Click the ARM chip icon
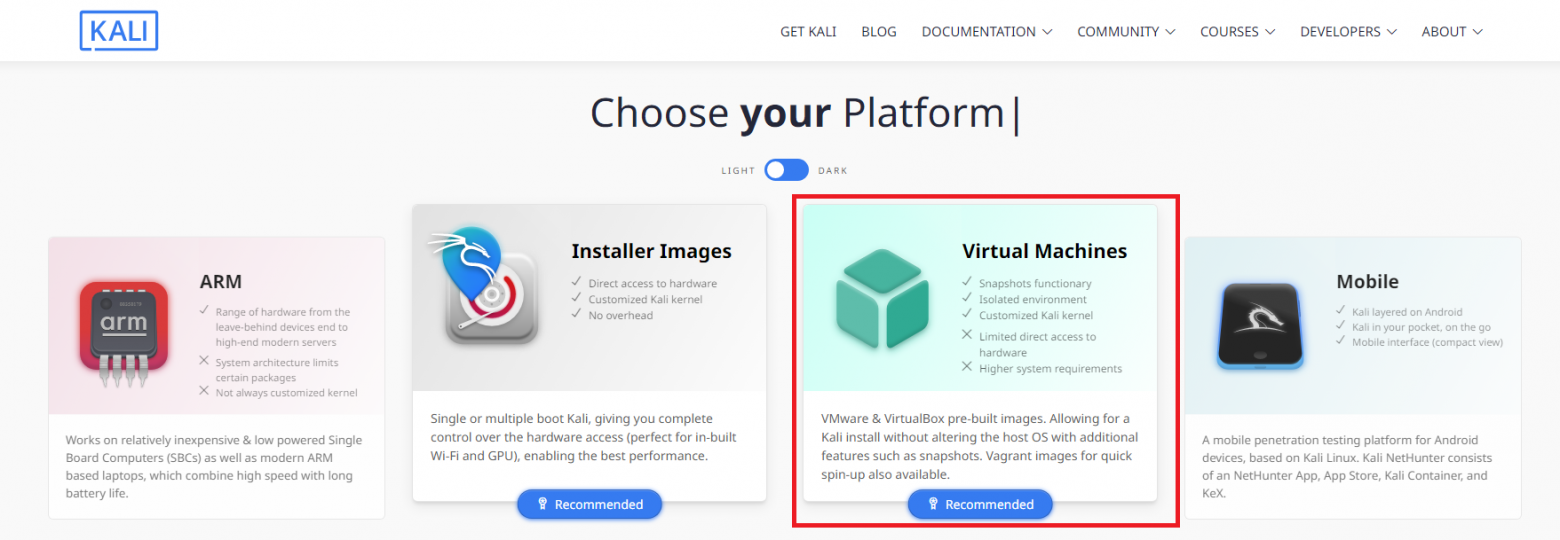The width and height of the screenshot is (1560, 540). pyautogui.click(x=124, y=334)
